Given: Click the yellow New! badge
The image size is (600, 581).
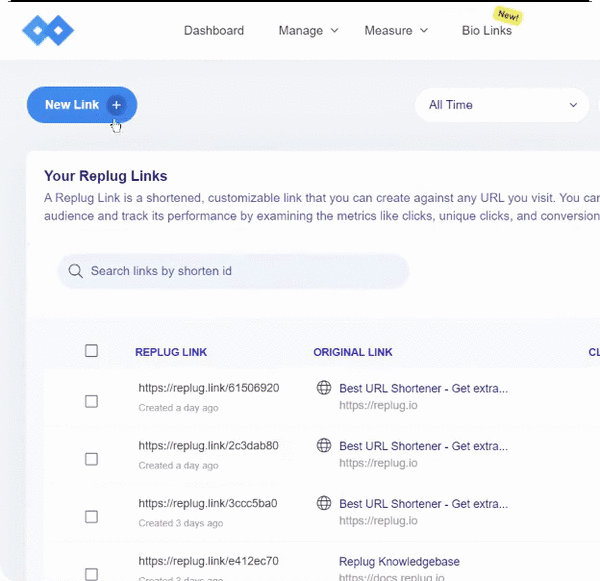Looking at the screenshot, I should pyautogui.click(x=508, y=16).
